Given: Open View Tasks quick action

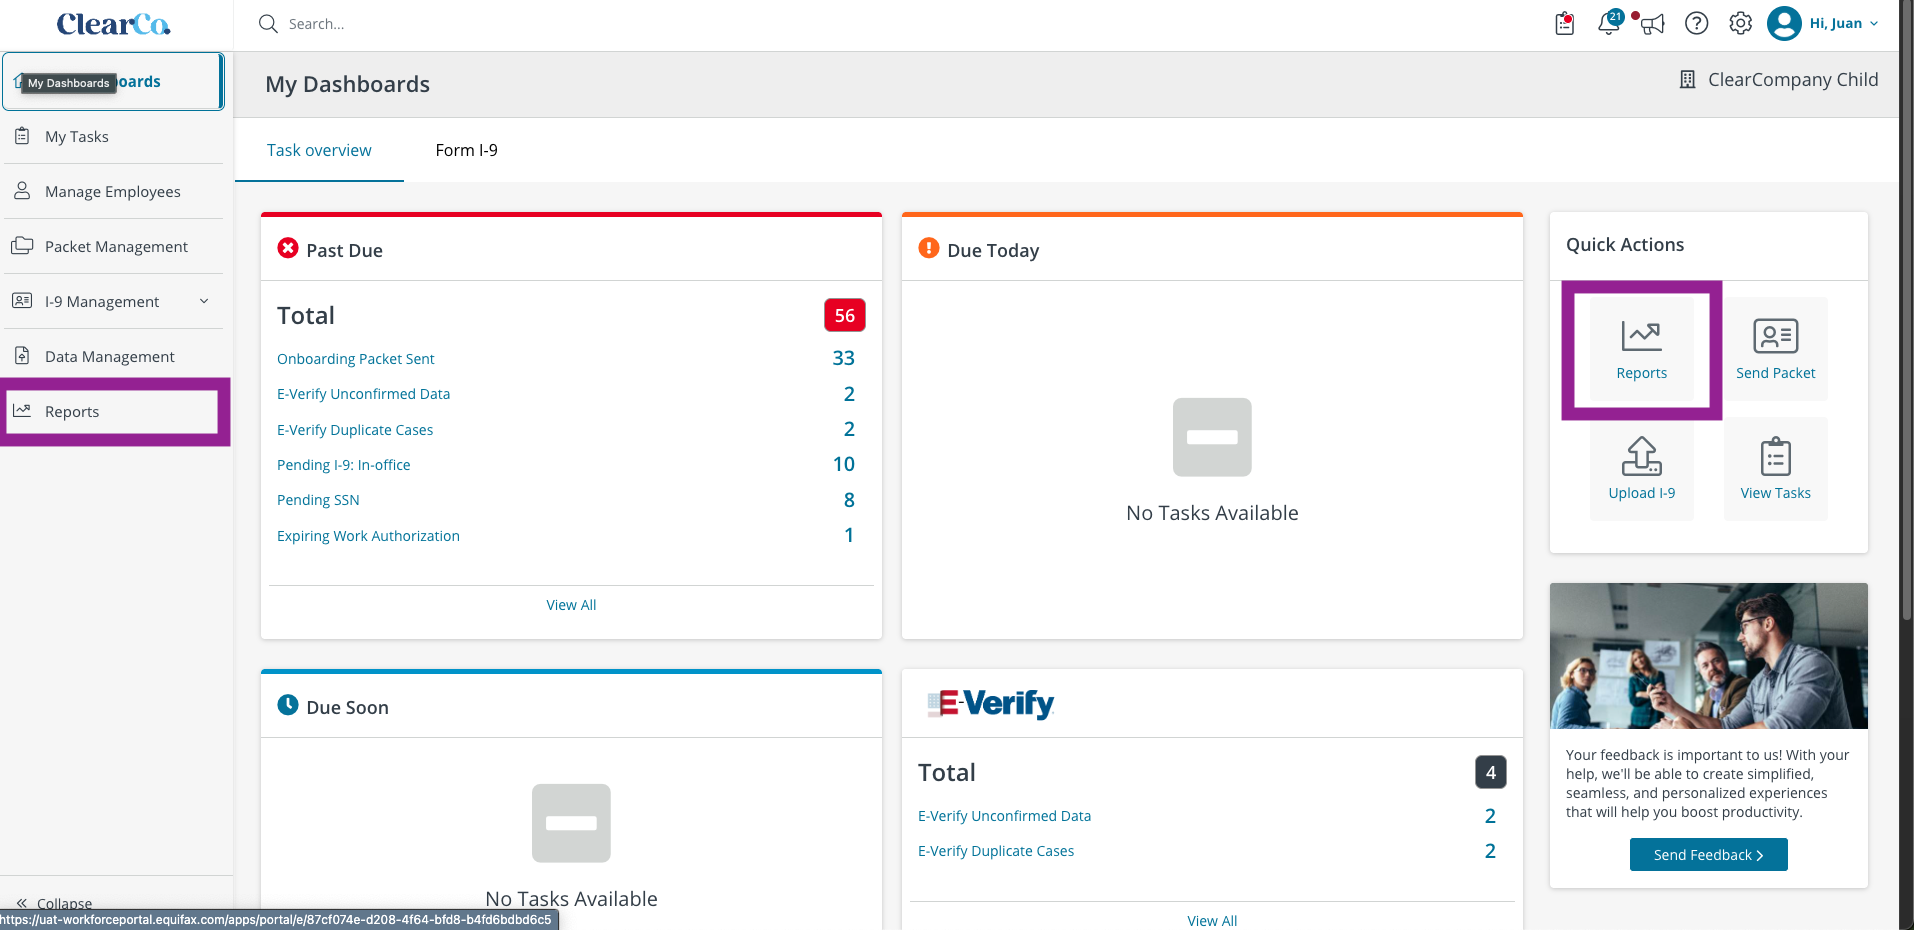Looking at the screenshot, I should pos(1775,469).
